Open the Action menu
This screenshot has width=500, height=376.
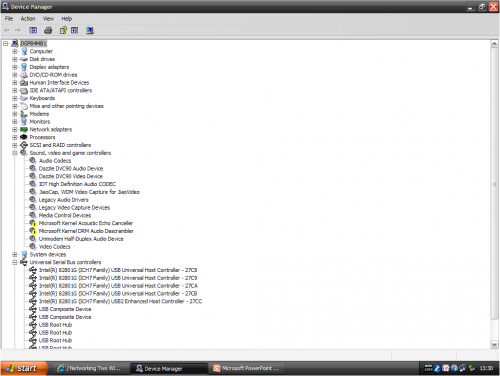click(28, 19)
